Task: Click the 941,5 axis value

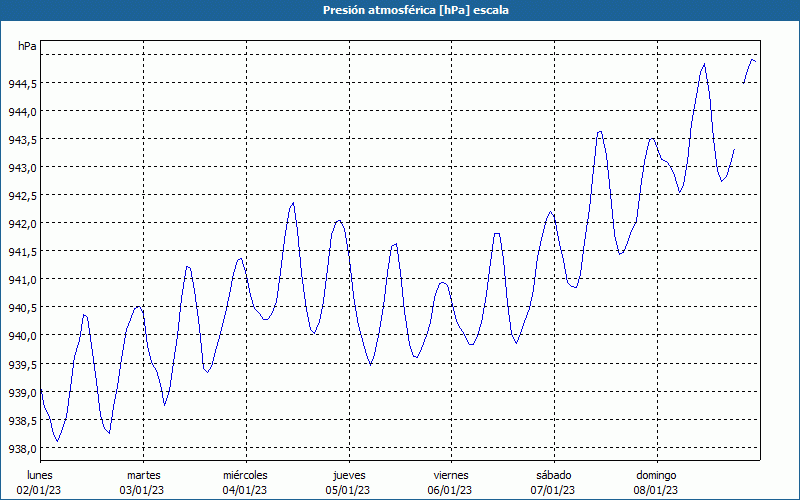Action: (22, 252)
